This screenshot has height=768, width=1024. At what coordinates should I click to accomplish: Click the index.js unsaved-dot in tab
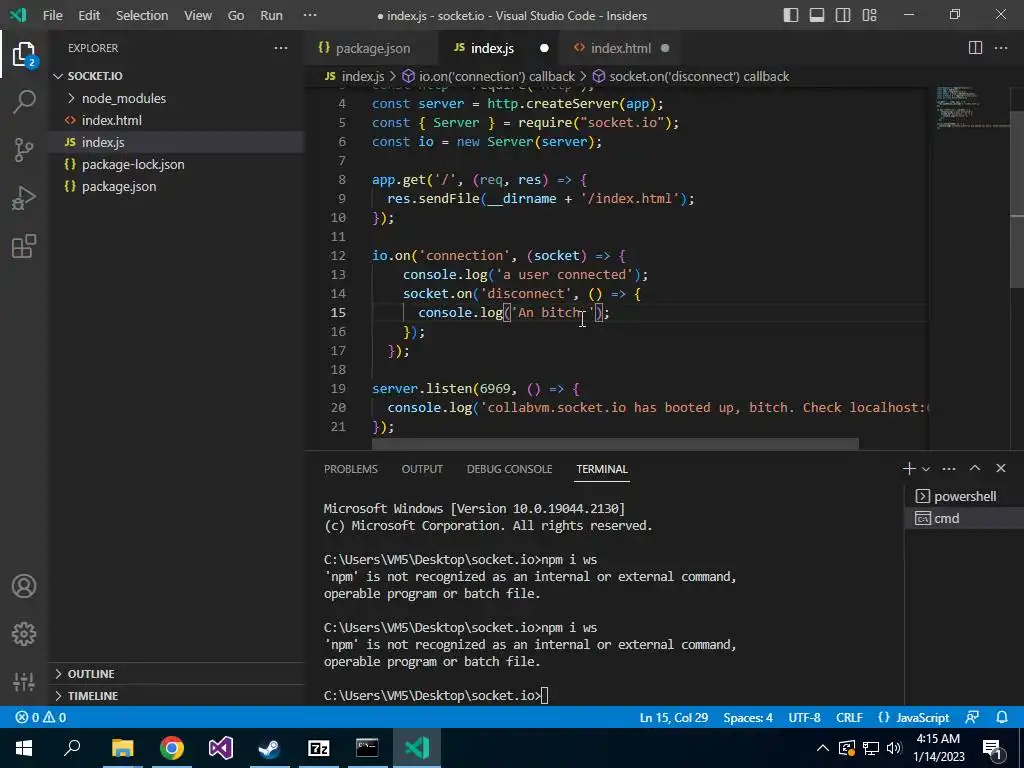click(x=544, y=48)
